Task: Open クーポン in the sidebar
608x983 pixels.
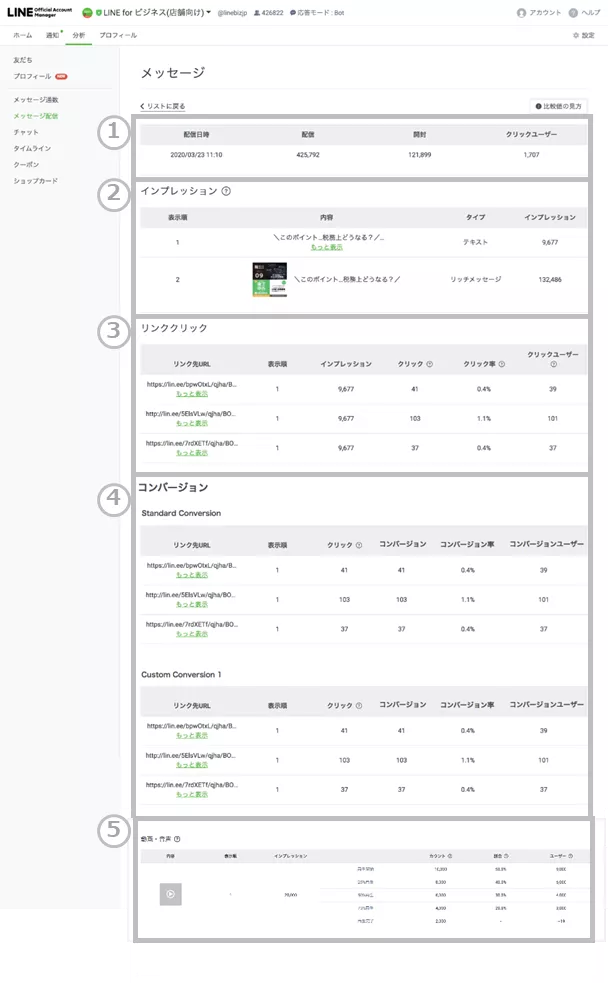Action: point(28,164)
